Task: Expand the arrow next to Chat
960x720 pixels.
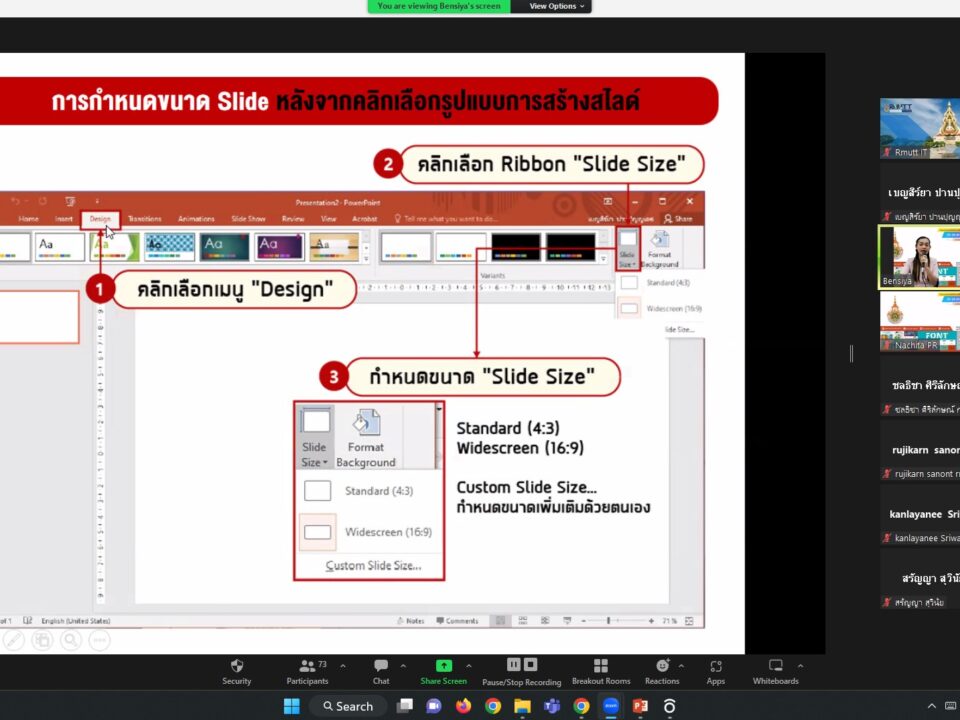Action: (403, 666)
